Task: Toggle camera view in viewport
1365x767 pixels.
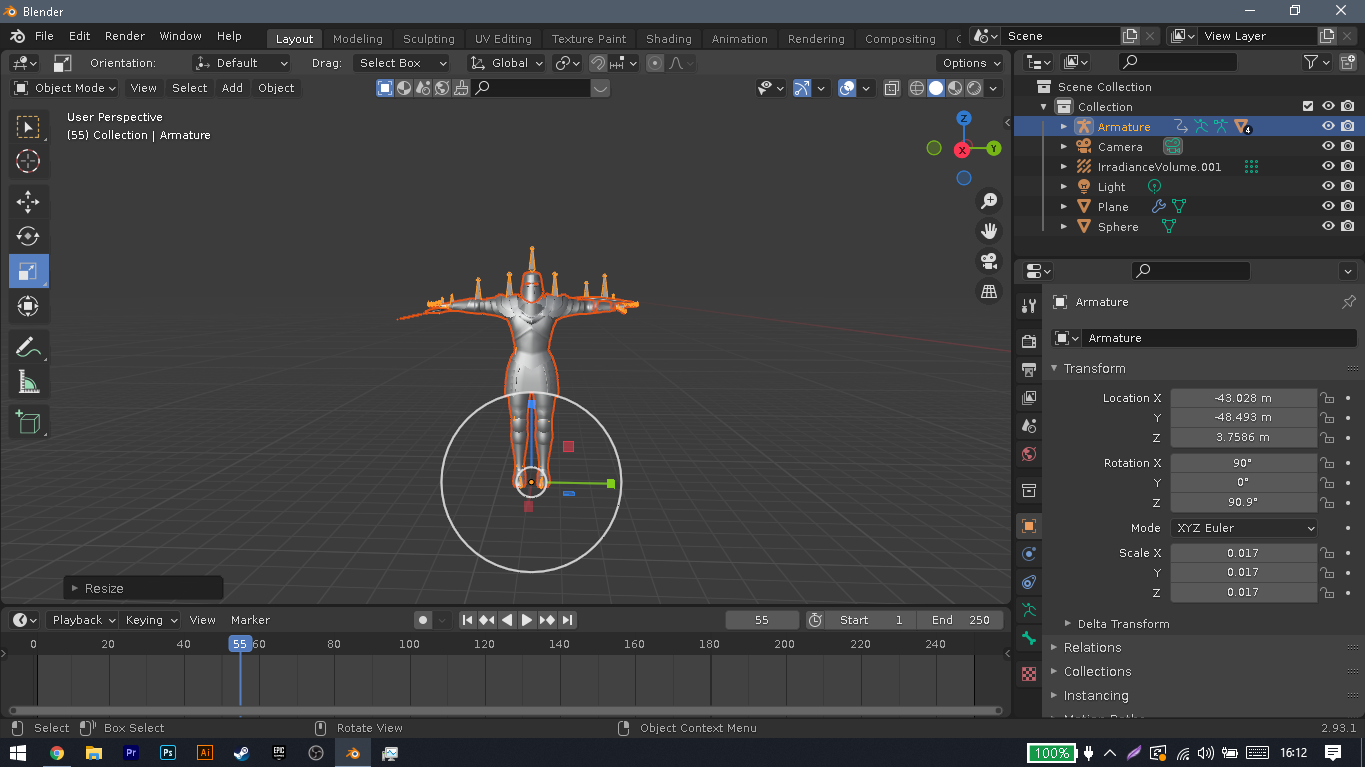Action: point(989,261)
